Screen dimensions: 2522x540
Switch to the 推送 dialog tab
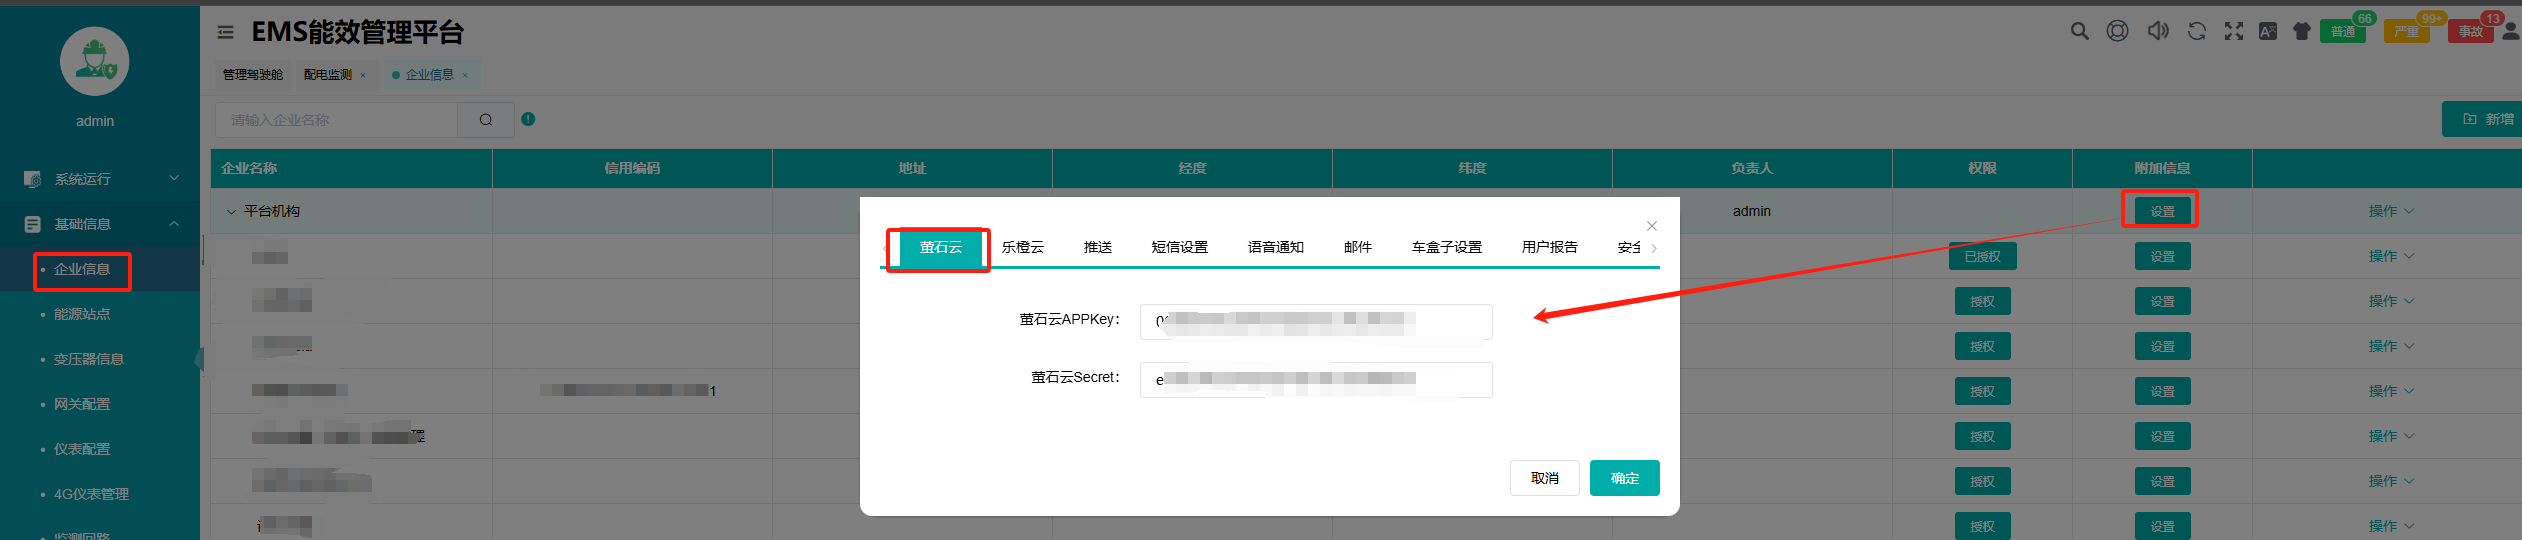(x=1098, y=247)
